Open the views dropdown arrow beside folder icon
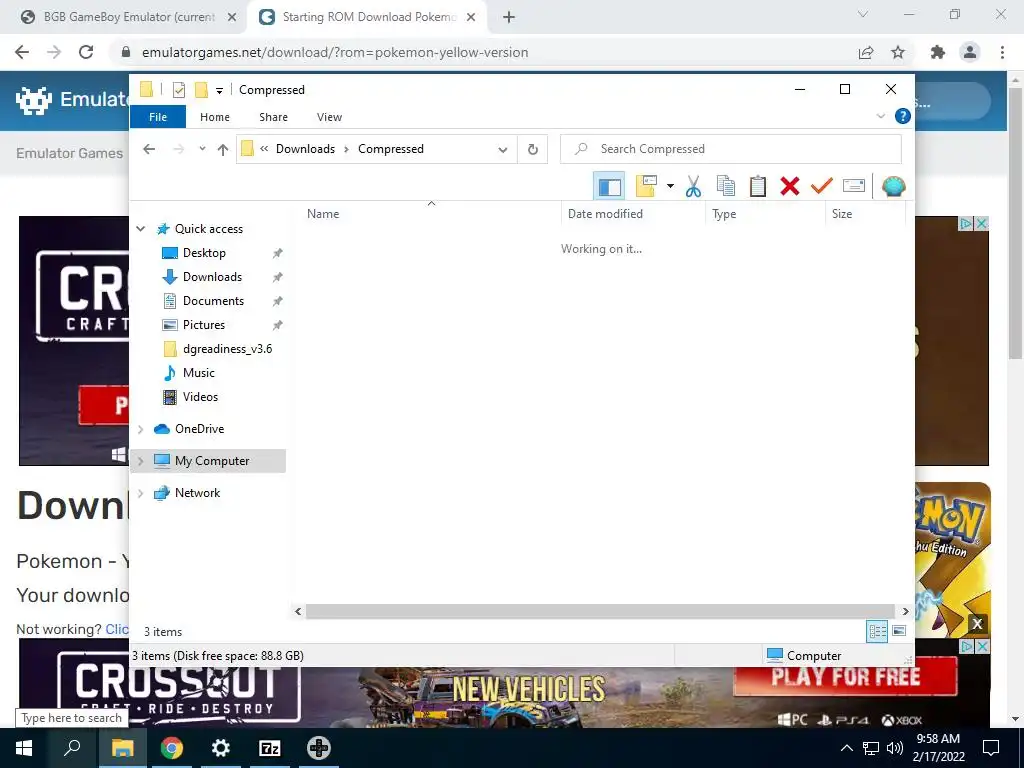The height and width of the screenshot is (768, 1024). tap(670, 187)
